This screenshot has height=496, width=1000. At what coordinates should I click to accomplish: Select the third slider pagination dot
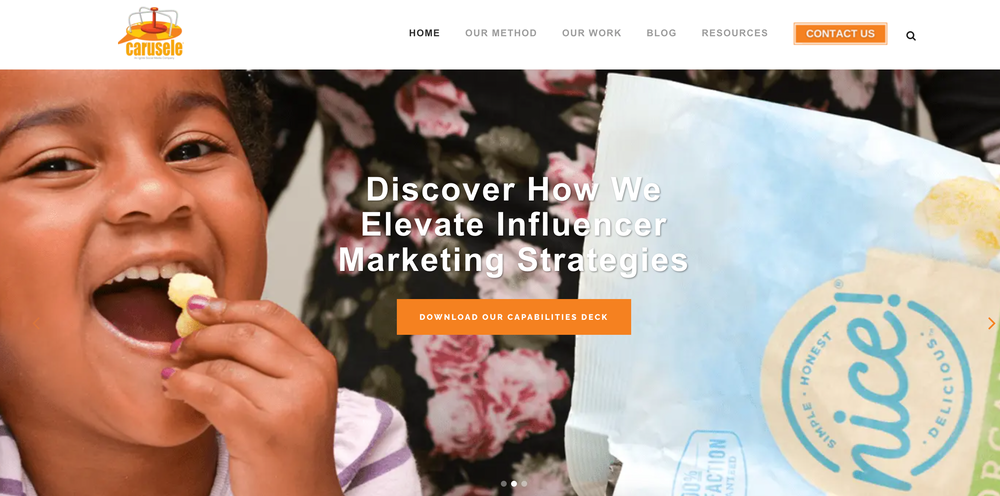pyautogui.click(x=524, y=484)
